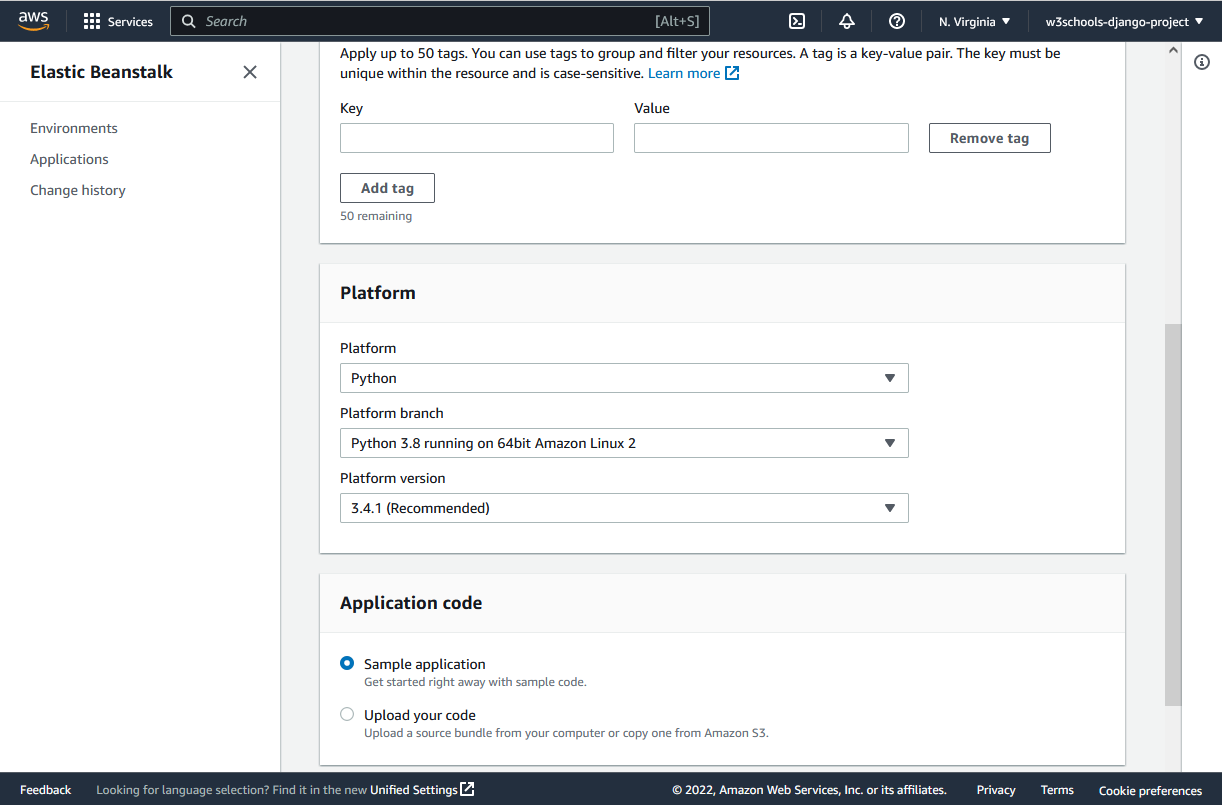
Task: Click the external link icon beside Learn more
Action: click(732, 73)
